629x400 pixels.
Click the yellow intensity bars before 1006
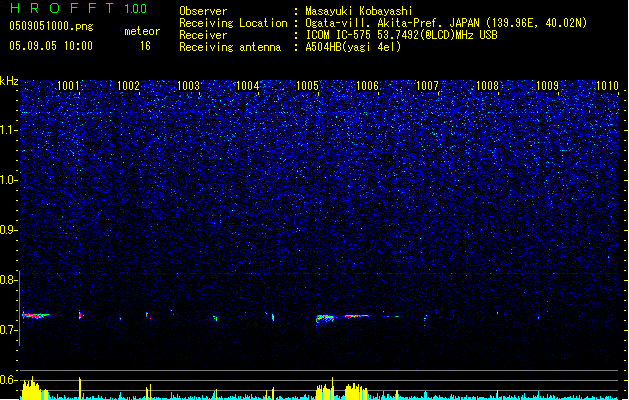(356, 392)
